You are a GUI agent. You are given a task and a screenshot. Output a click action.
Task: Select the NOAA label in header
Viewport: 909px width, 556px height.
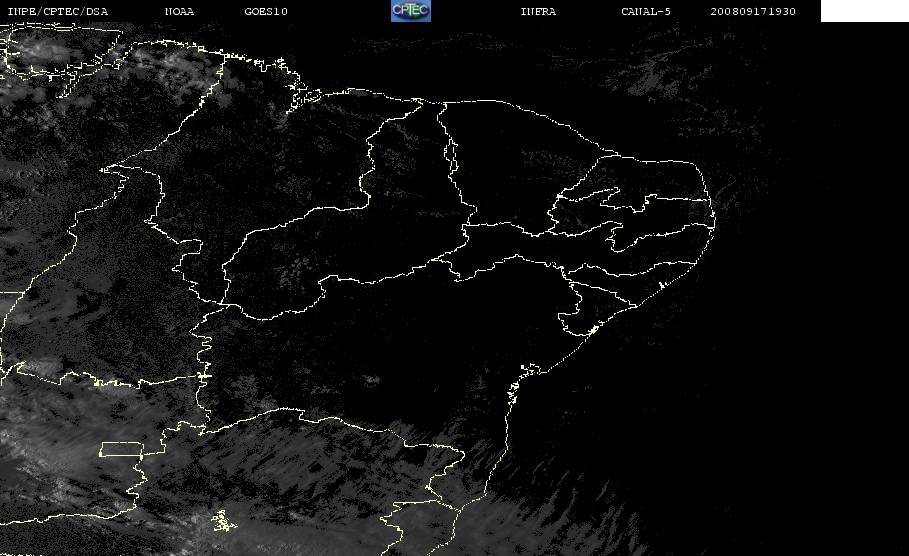(x=179, y=11)
